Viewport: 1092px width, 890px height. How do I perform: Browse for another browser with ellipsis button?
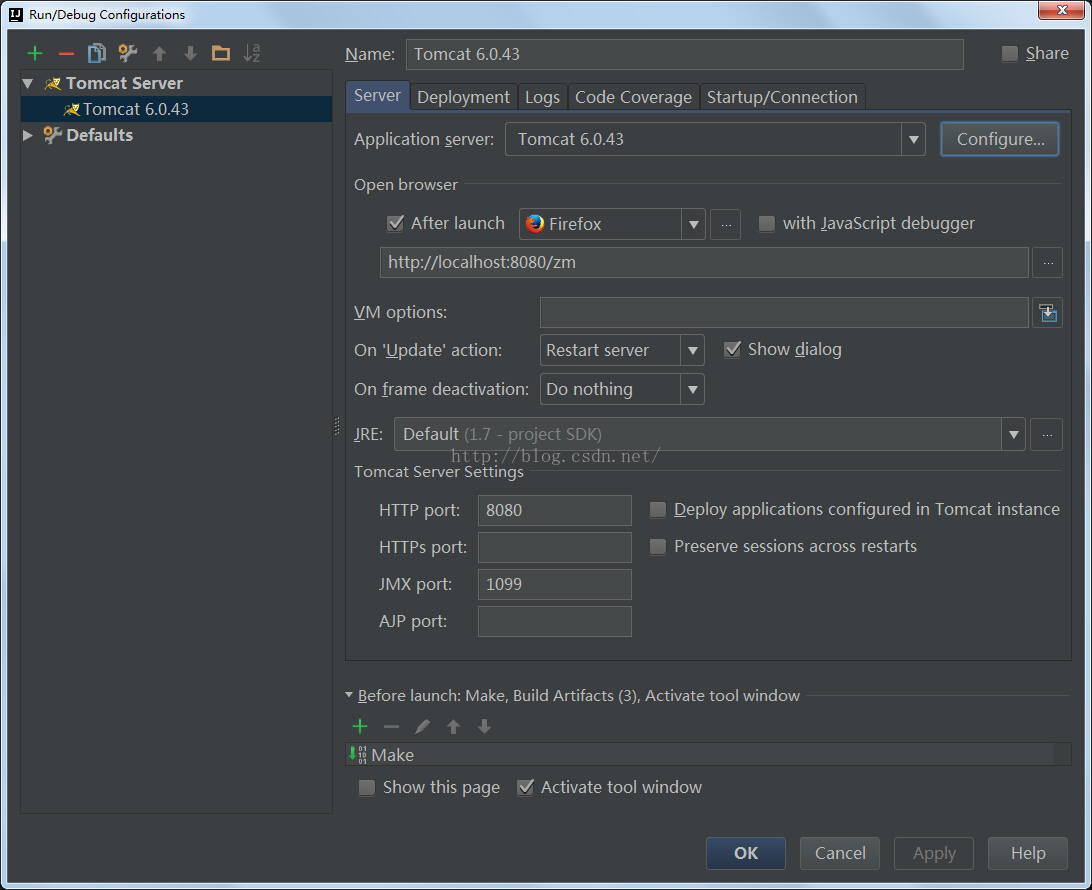pyautogui.click(x=726, y=224)
